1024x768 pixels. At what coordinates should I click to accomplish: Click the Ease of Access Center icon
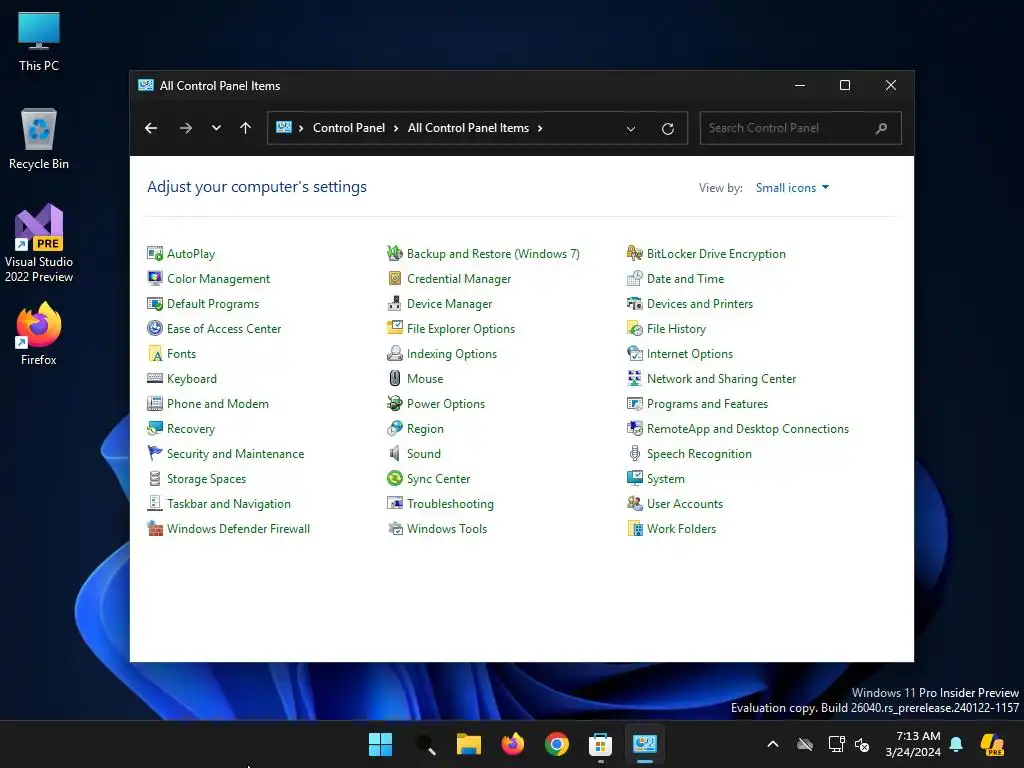155,328
